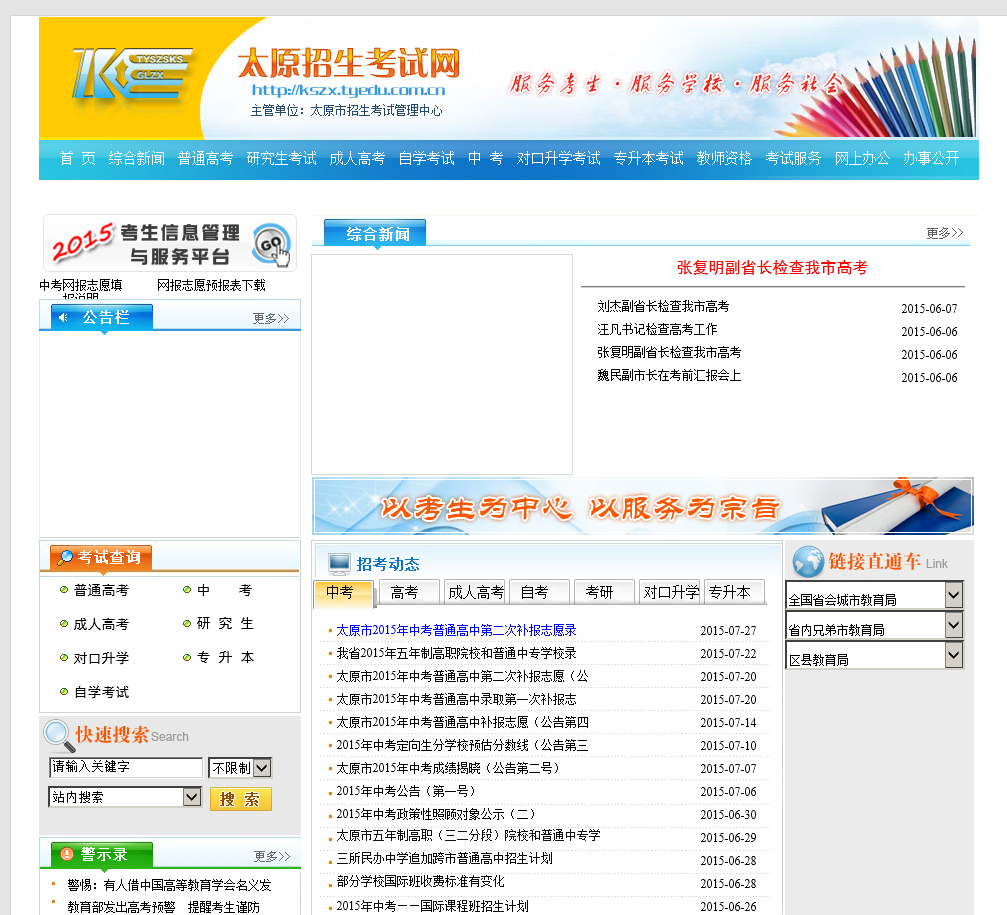Click the 搜索 search button
Screen dimensions: 1007x915
coord(241,799)
